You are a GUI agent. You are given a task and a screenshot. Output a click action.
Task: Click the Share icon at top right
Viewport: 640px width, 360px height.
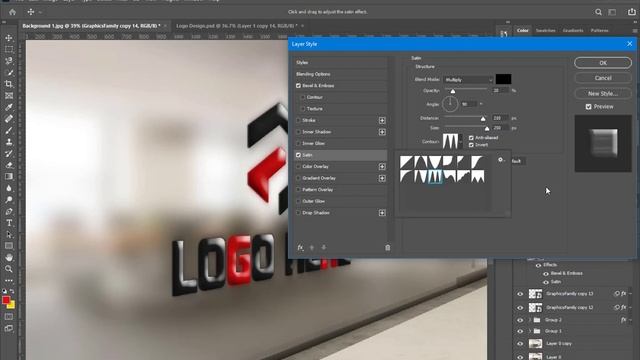(x=631, y=12)
